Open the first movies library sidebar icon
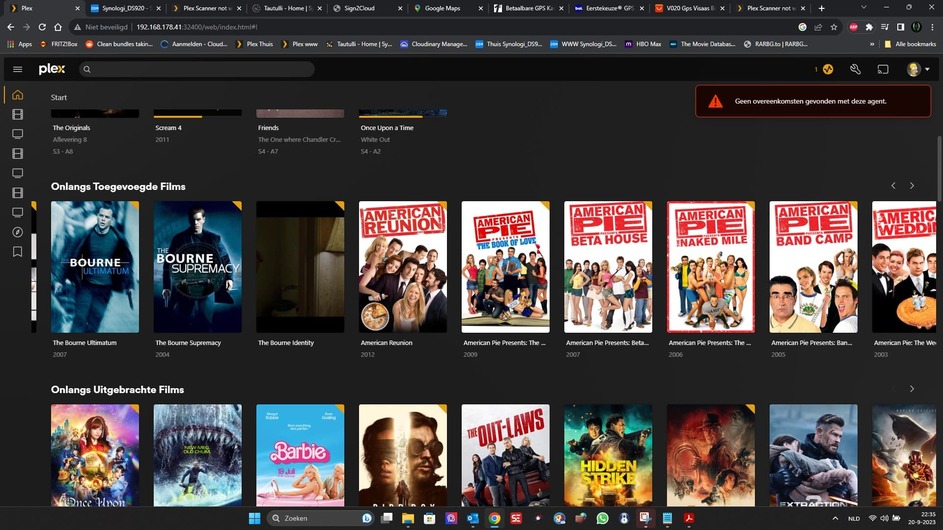The width and height of the screenshot is (943, 530). click(17, 114)
